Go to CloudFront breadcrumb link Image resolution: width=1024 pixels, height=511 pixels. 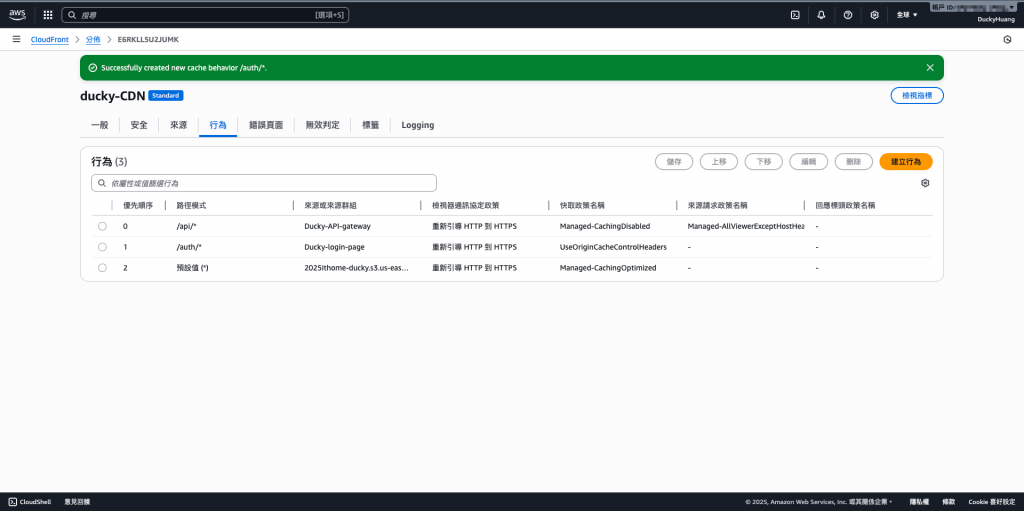pyautogui.click(x=50, y=40)
